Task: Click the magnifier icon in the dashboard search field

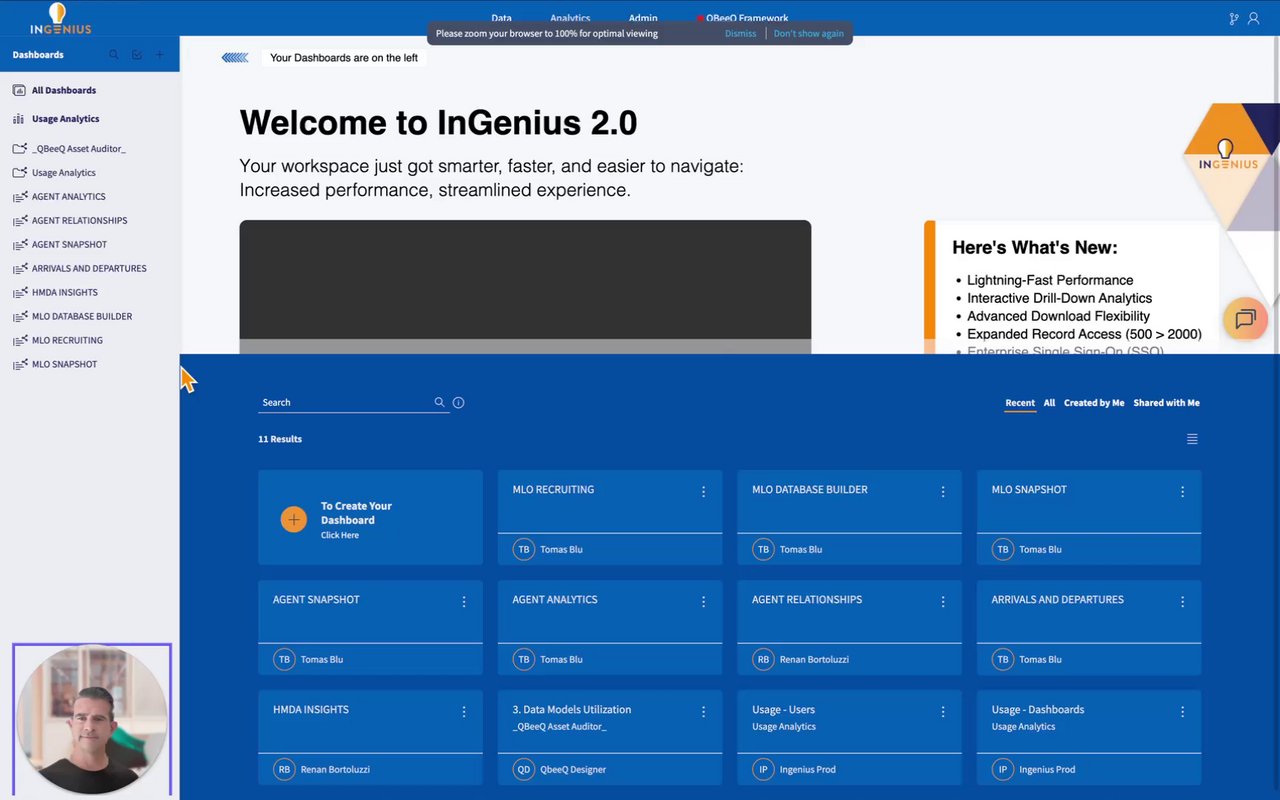Action: point(439,402)
